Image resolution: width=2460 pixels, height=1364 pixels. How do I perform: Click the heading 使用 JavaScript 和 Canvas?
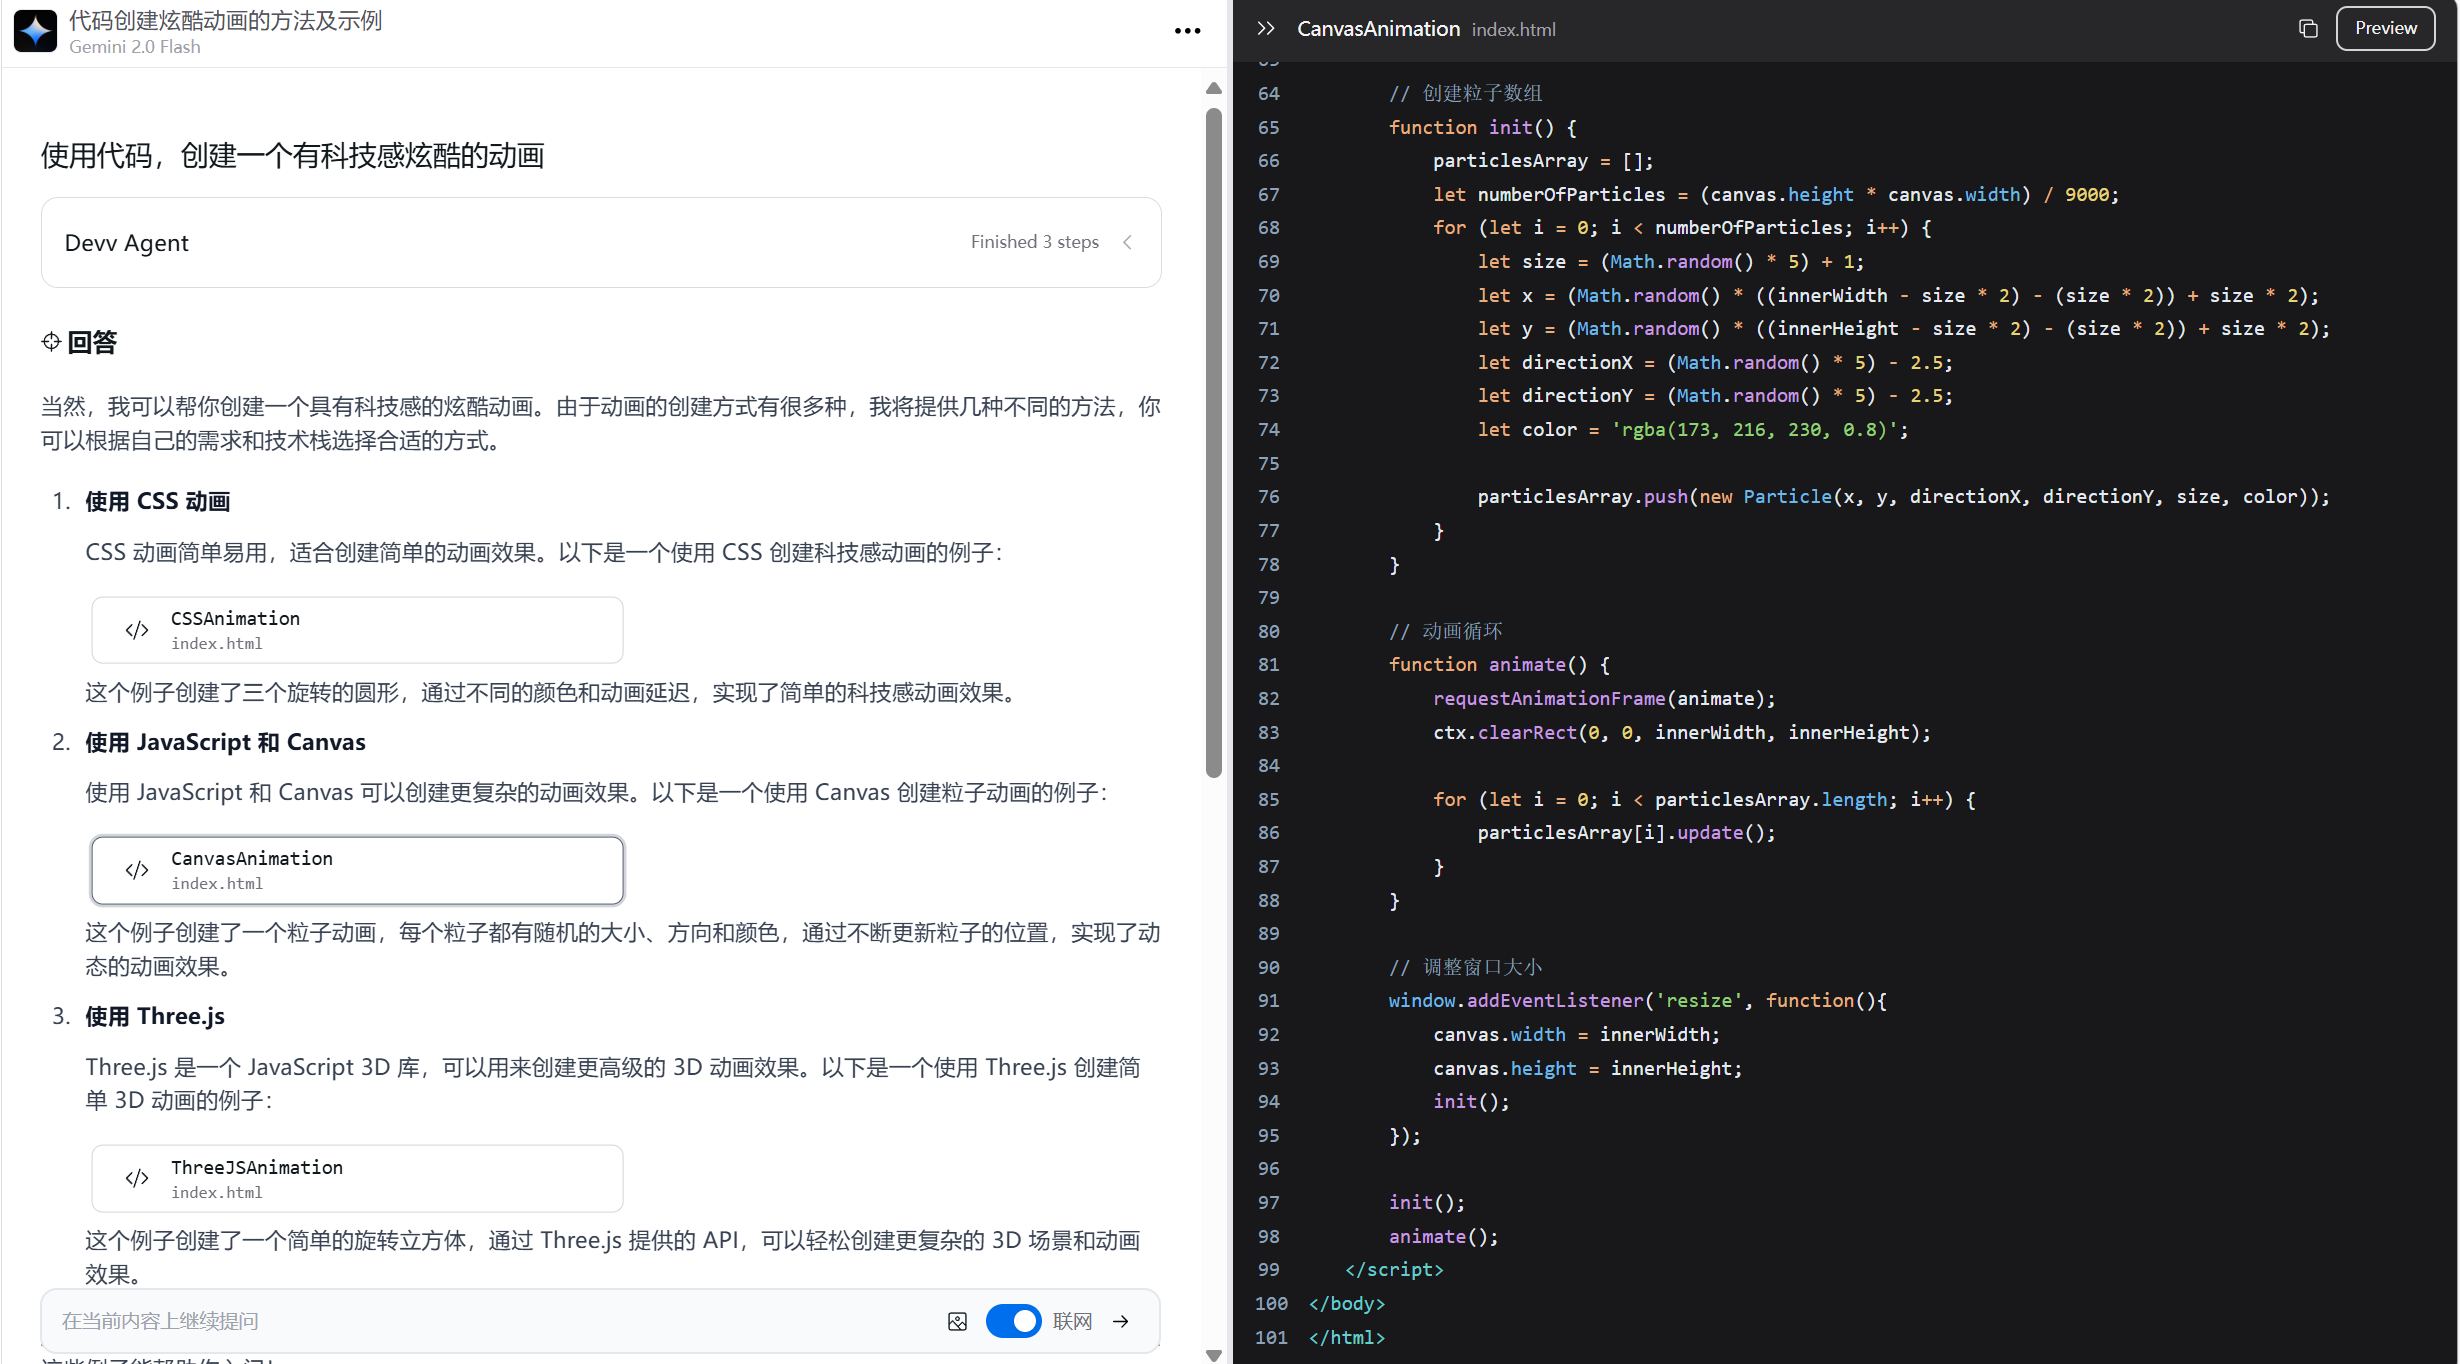(x=225, y=742)
